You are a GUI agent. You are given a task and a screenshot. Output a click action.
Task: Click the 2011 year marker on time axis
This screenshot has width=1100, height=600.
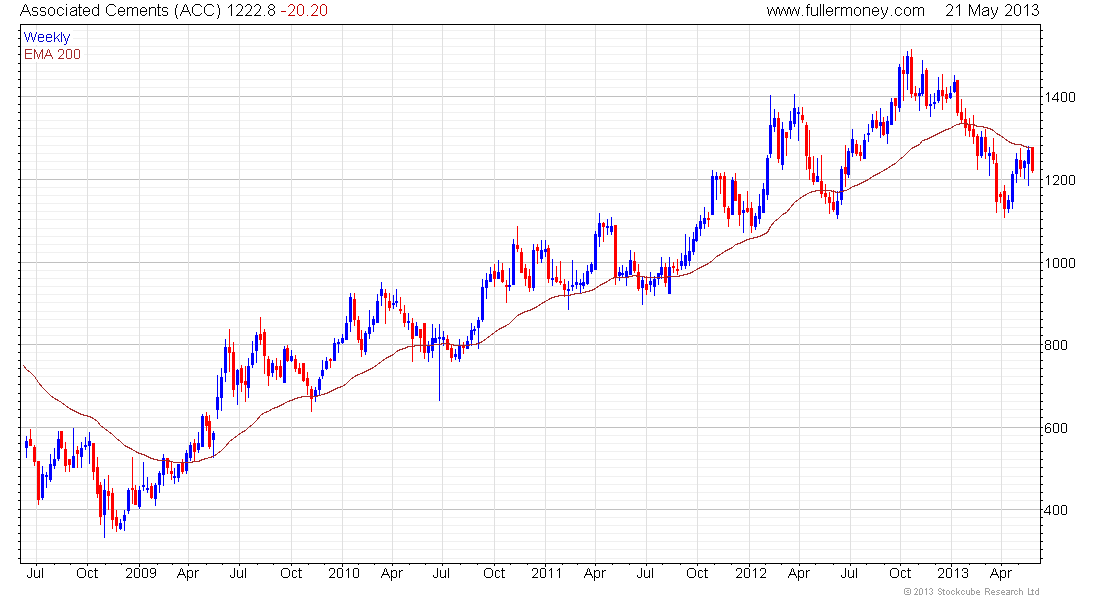click(546, 573)
